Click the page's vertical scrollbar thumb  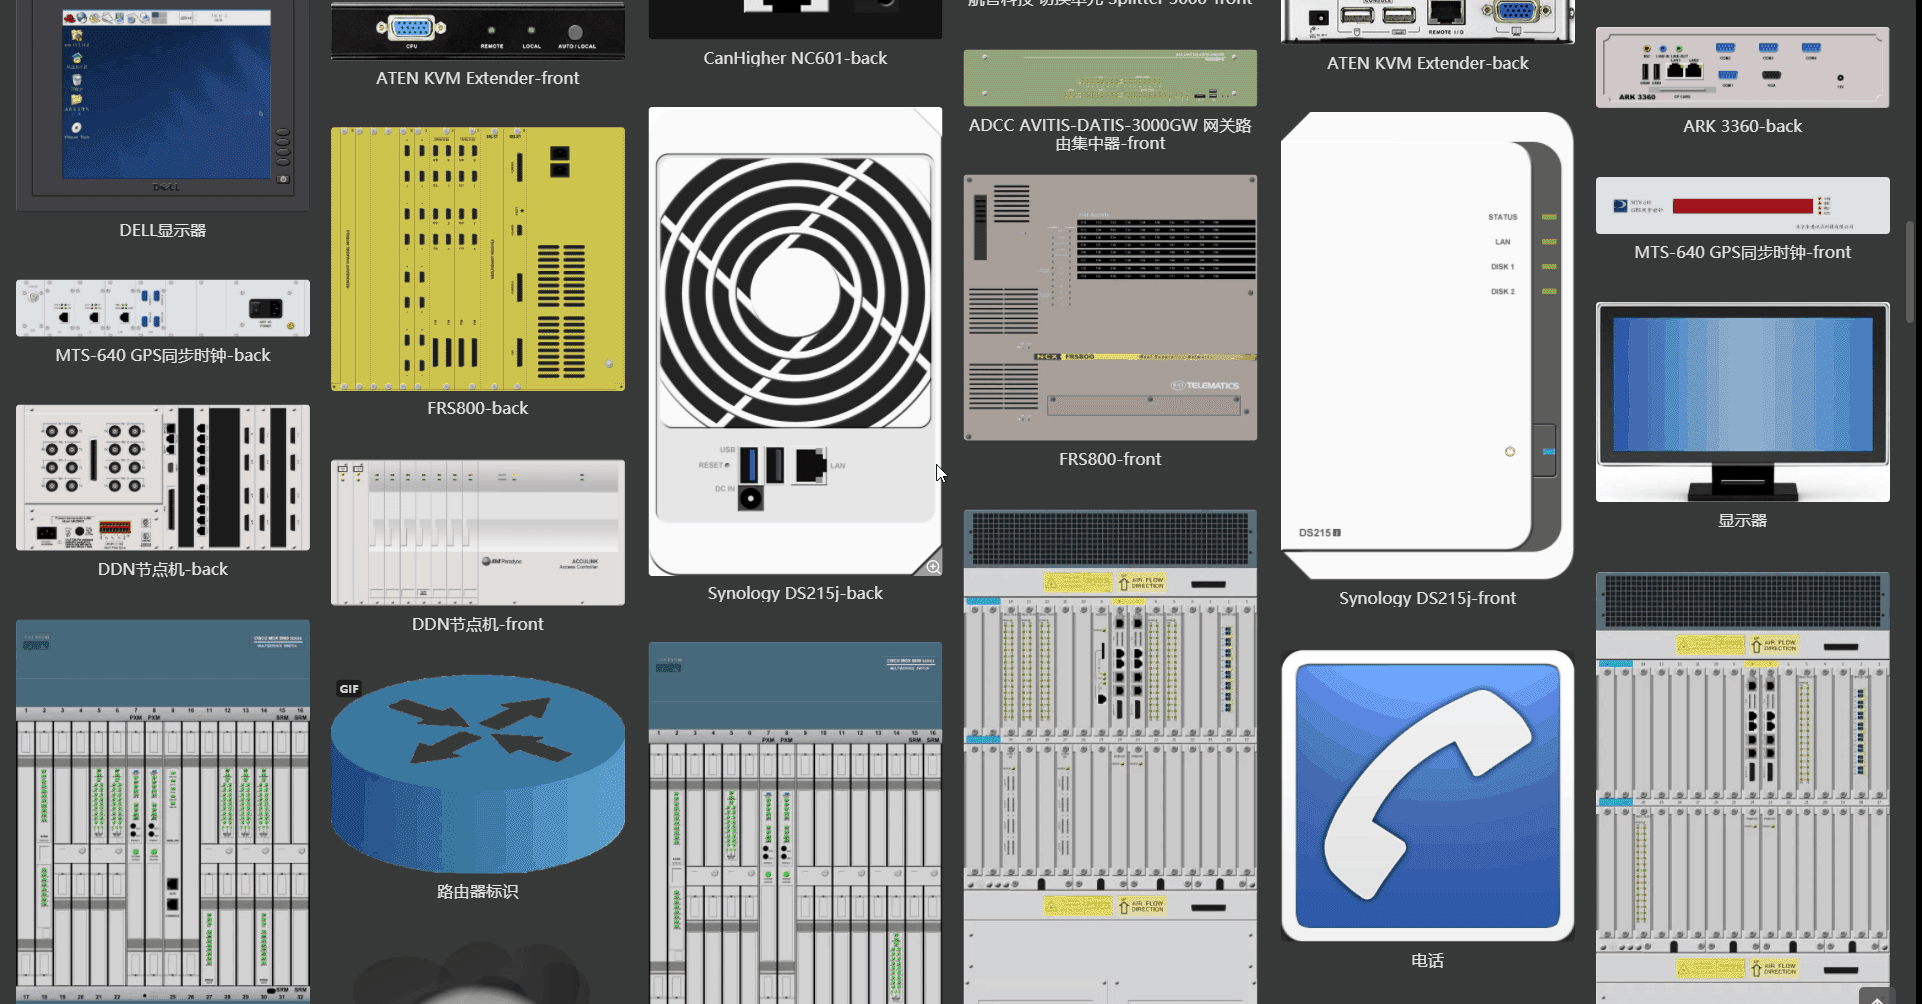click(1910, 272)
